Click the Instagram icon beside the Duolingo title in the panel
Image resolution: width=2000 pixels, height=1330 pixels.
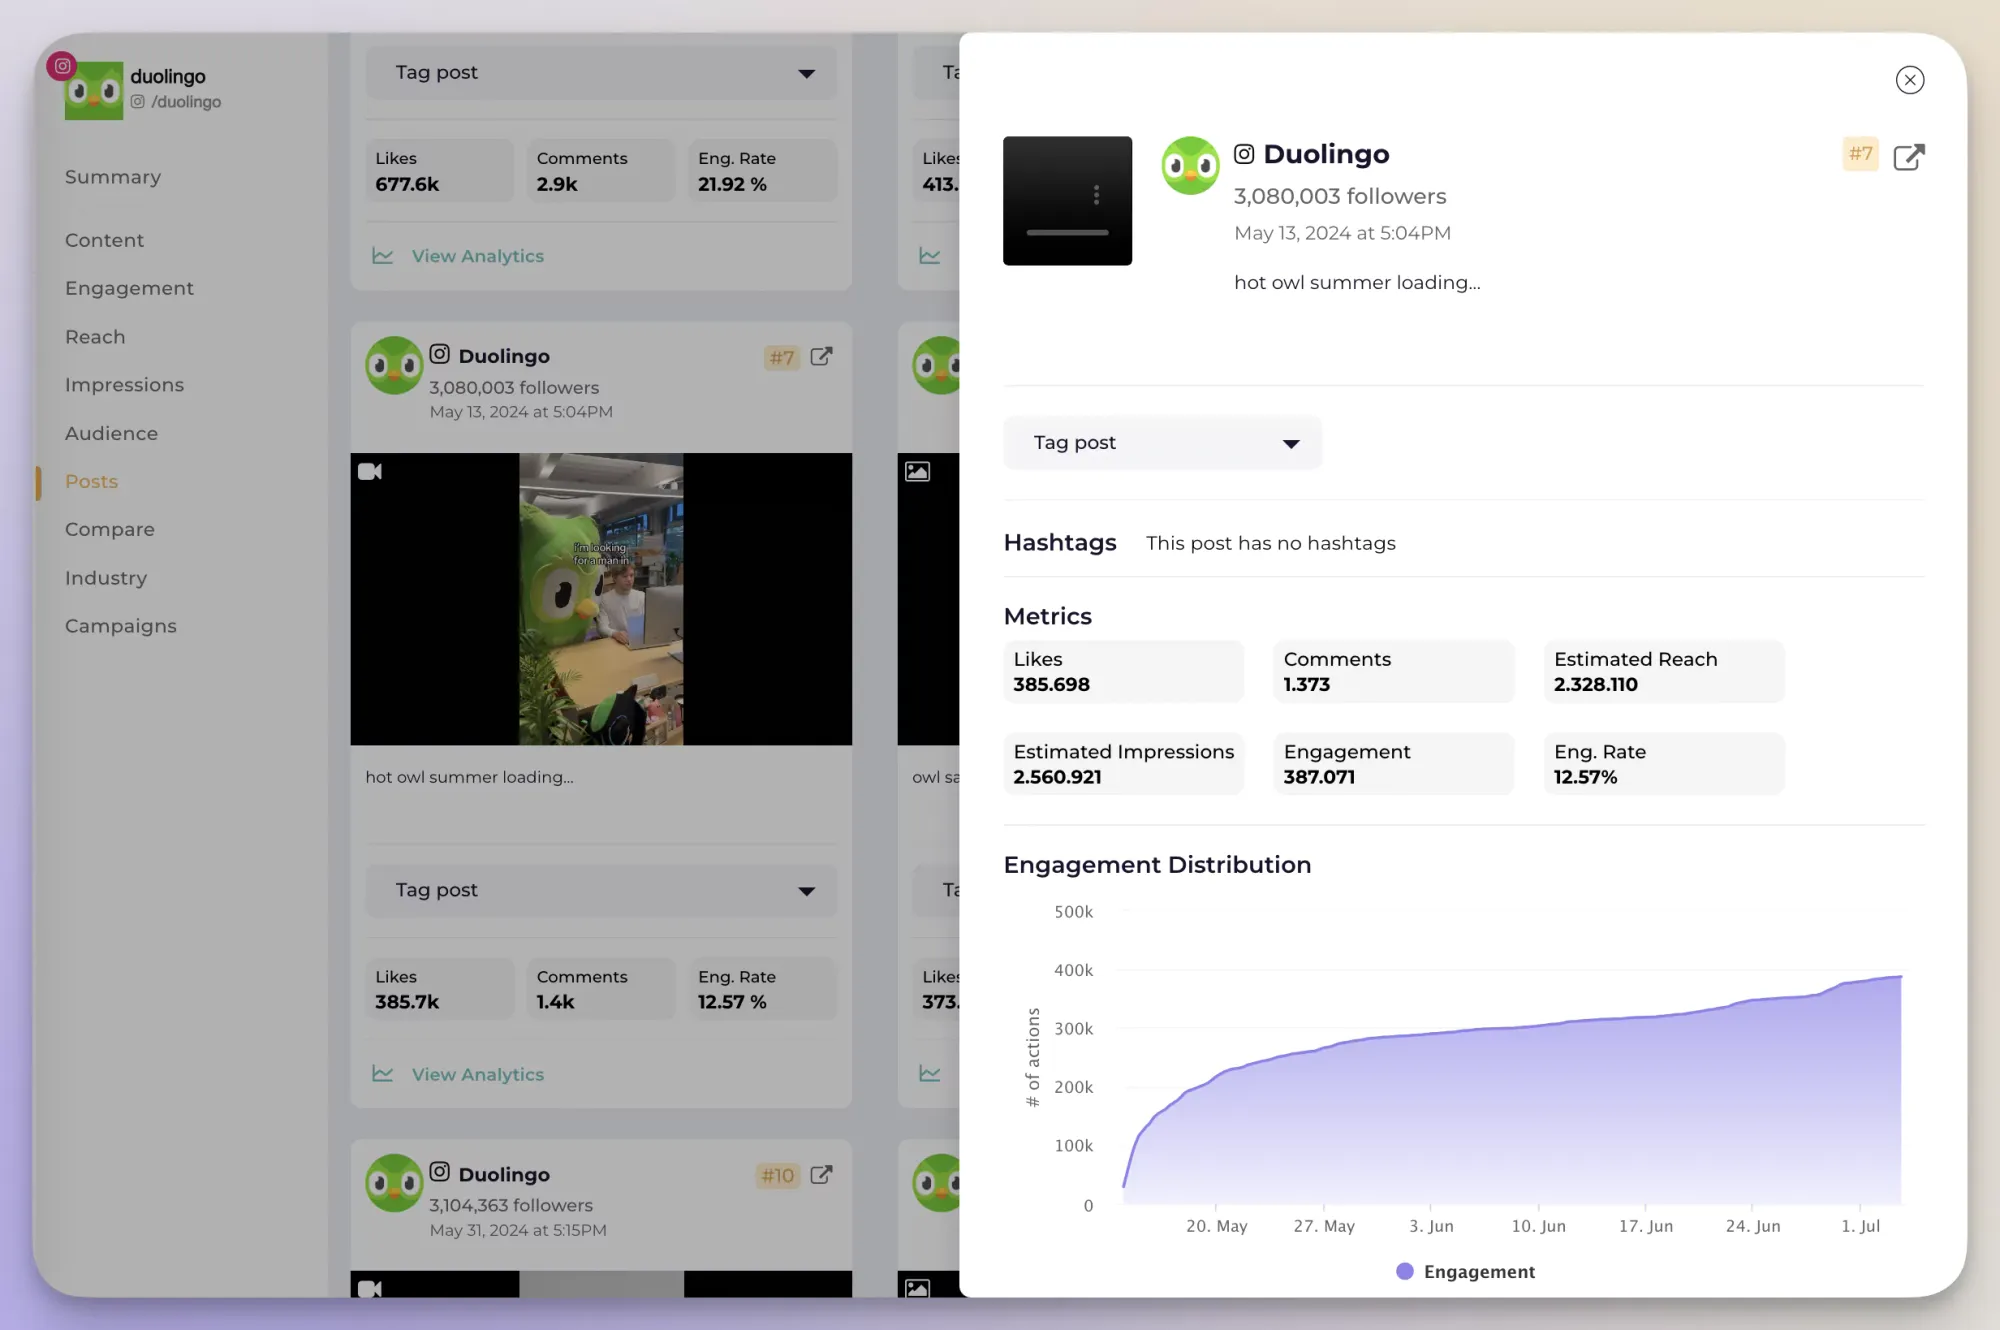(x=1243, y=154)
